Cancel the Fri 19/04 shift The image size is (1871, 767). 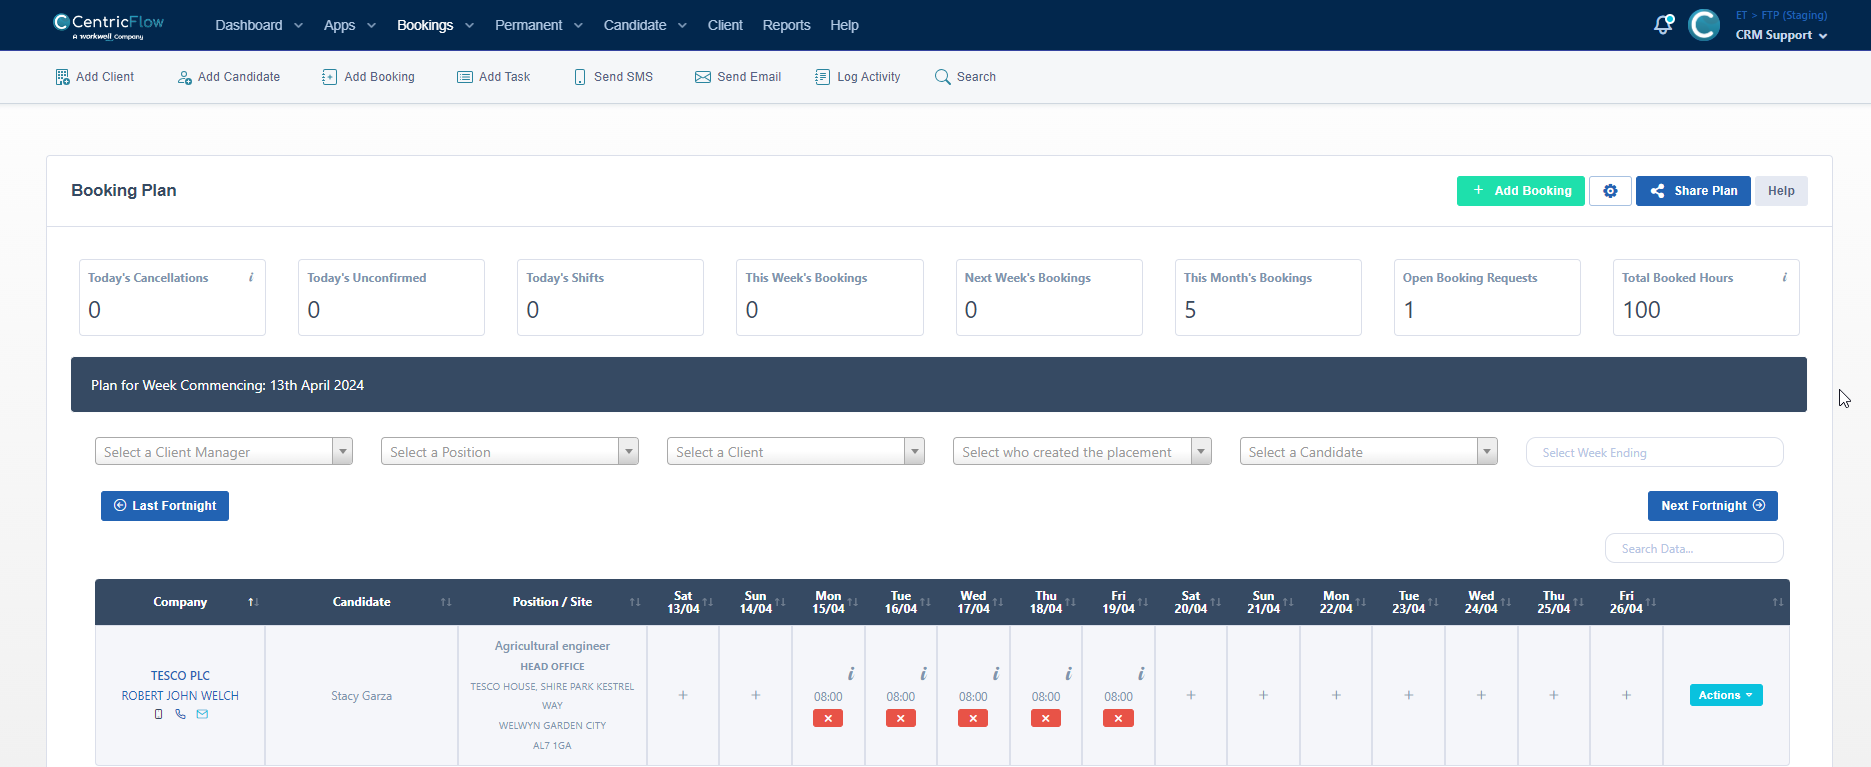point(1118,718)
